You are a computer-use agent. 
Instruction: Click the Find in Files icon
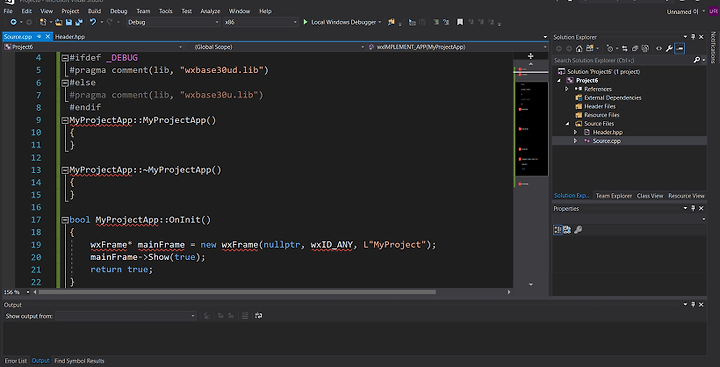[x=391, y=22]
